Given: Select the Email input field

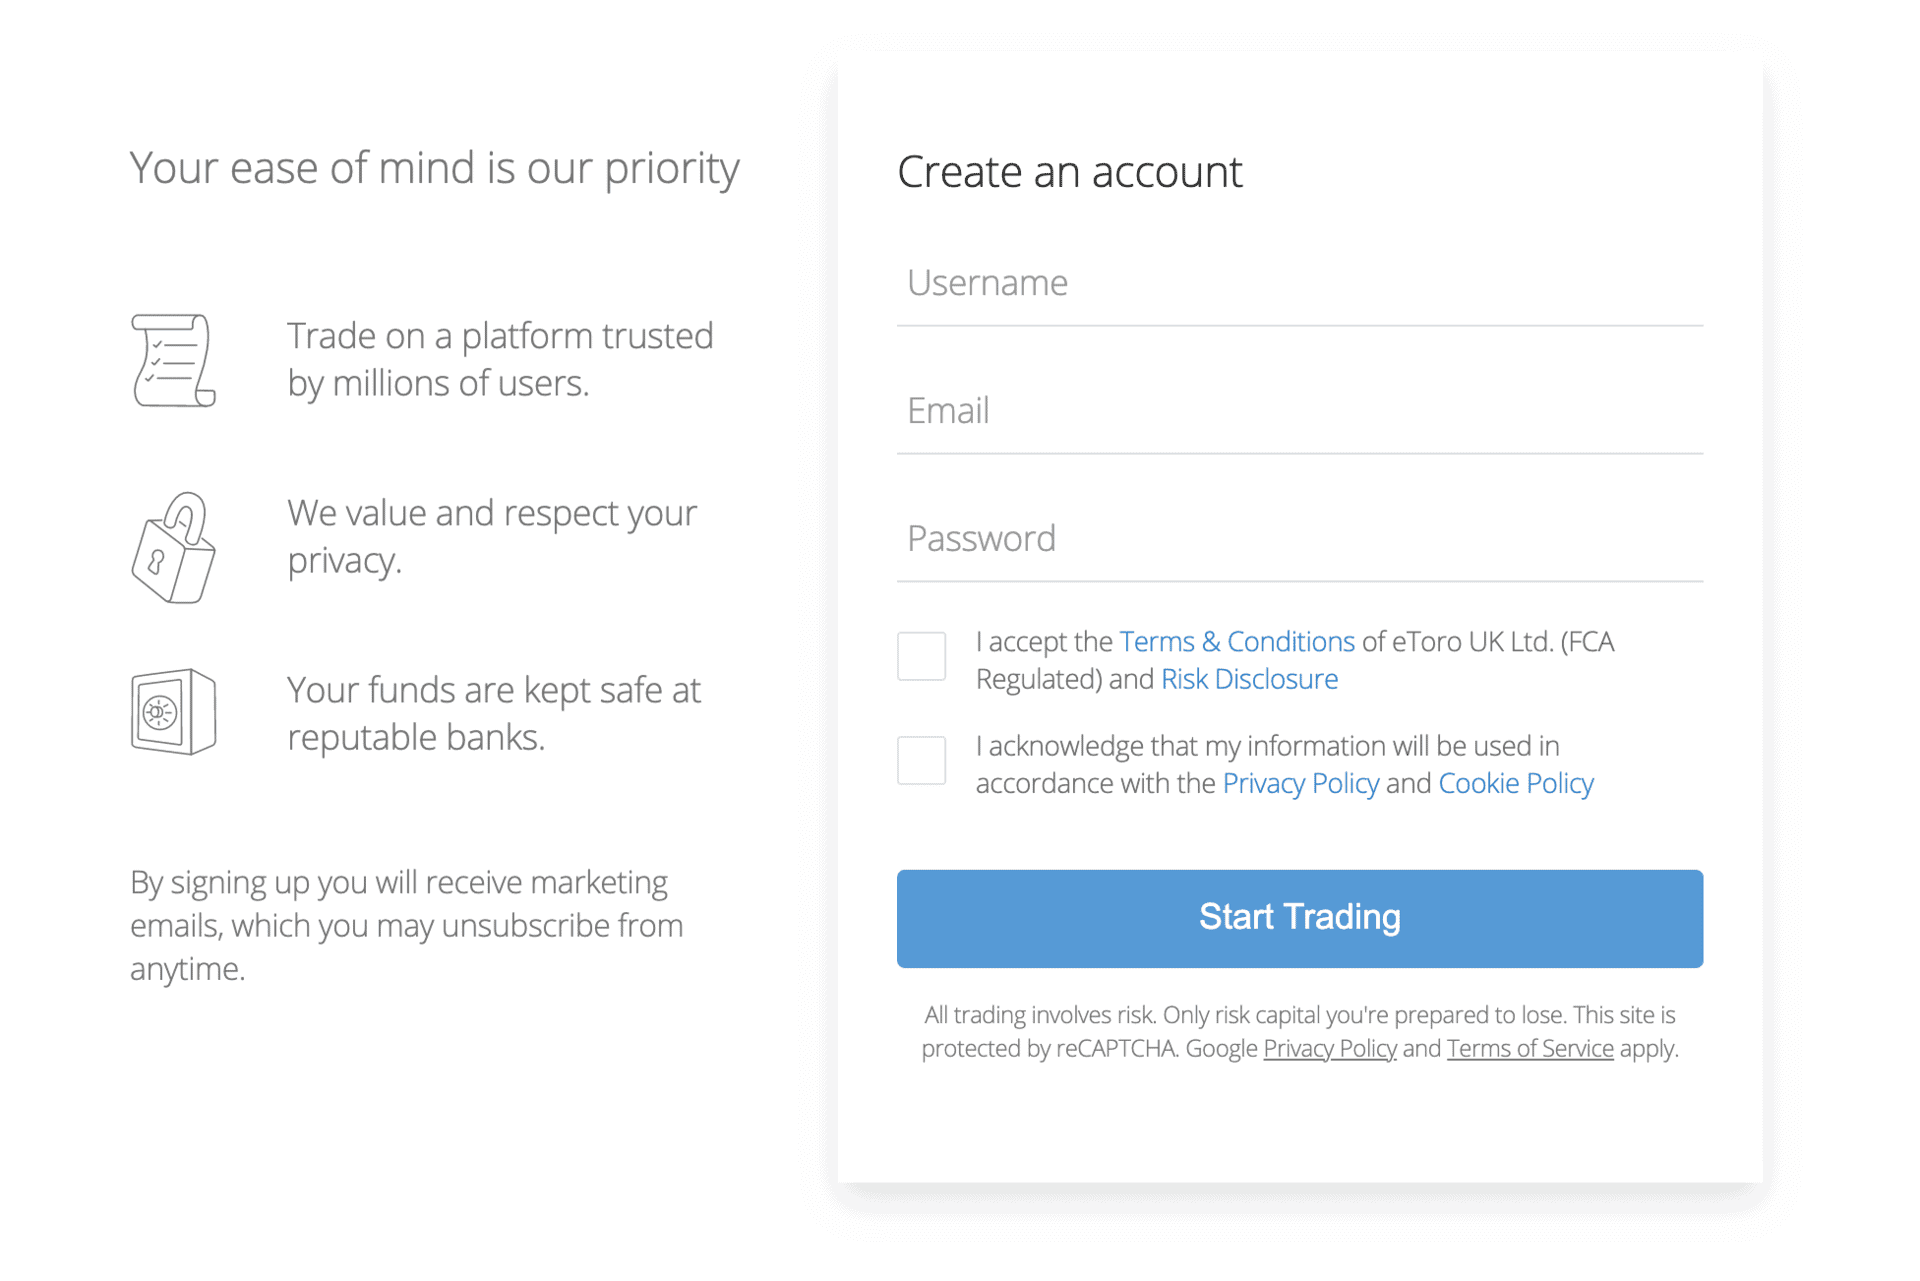Looking at the screenshot, I should 1298,410.
